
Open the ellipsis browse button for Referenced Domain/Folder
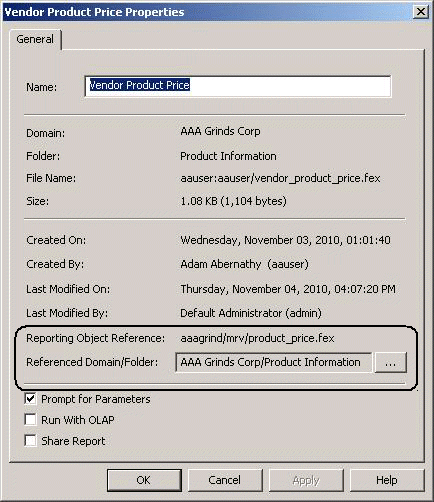pyautogui.click(x=391, y=362)
